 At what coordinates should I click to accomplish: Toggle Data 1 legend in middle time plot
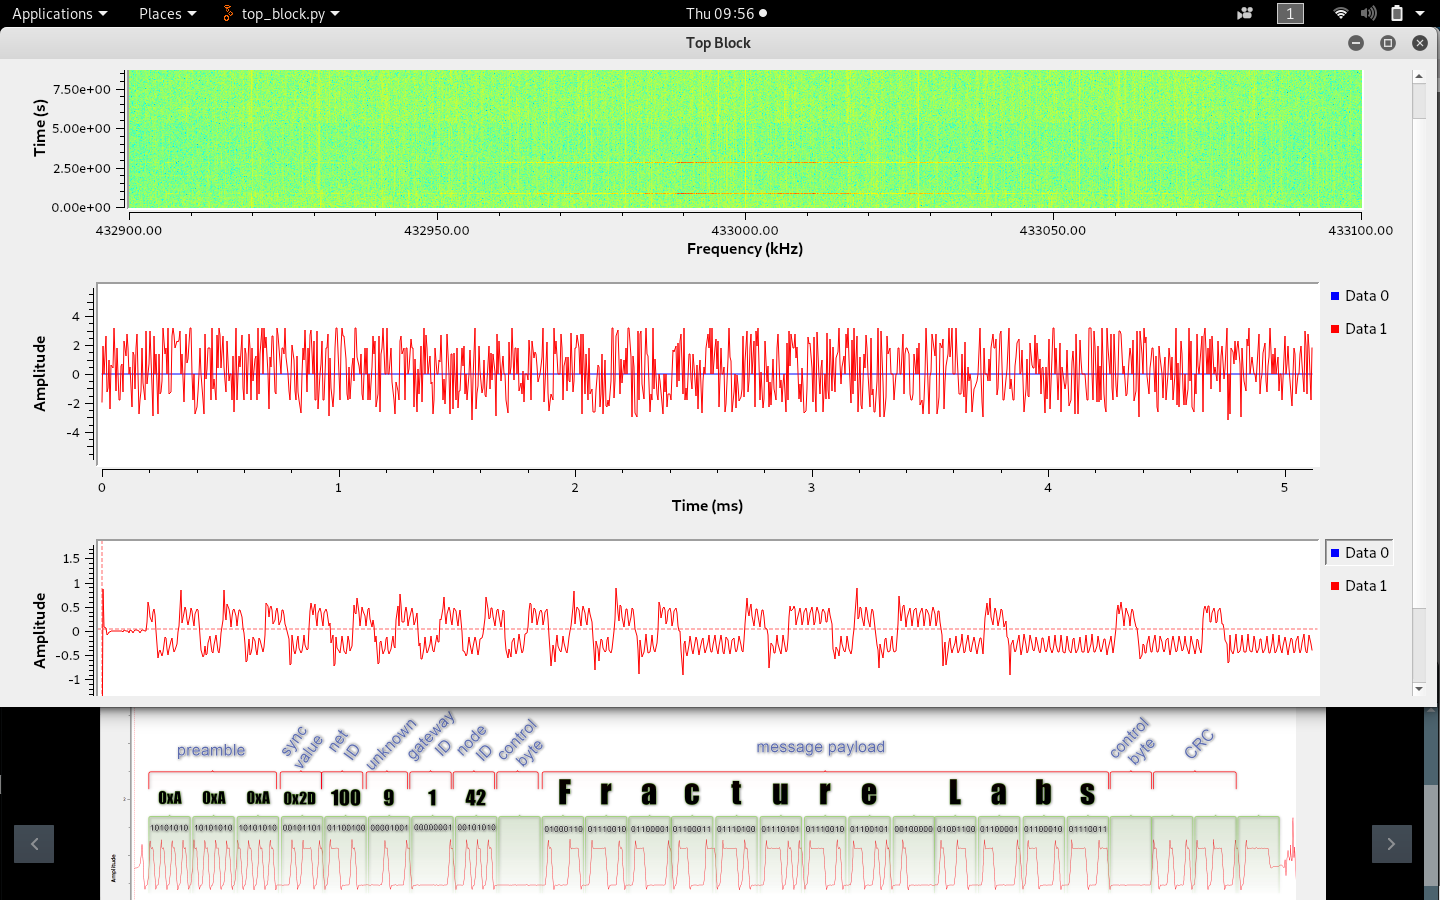pos(1359,329)
